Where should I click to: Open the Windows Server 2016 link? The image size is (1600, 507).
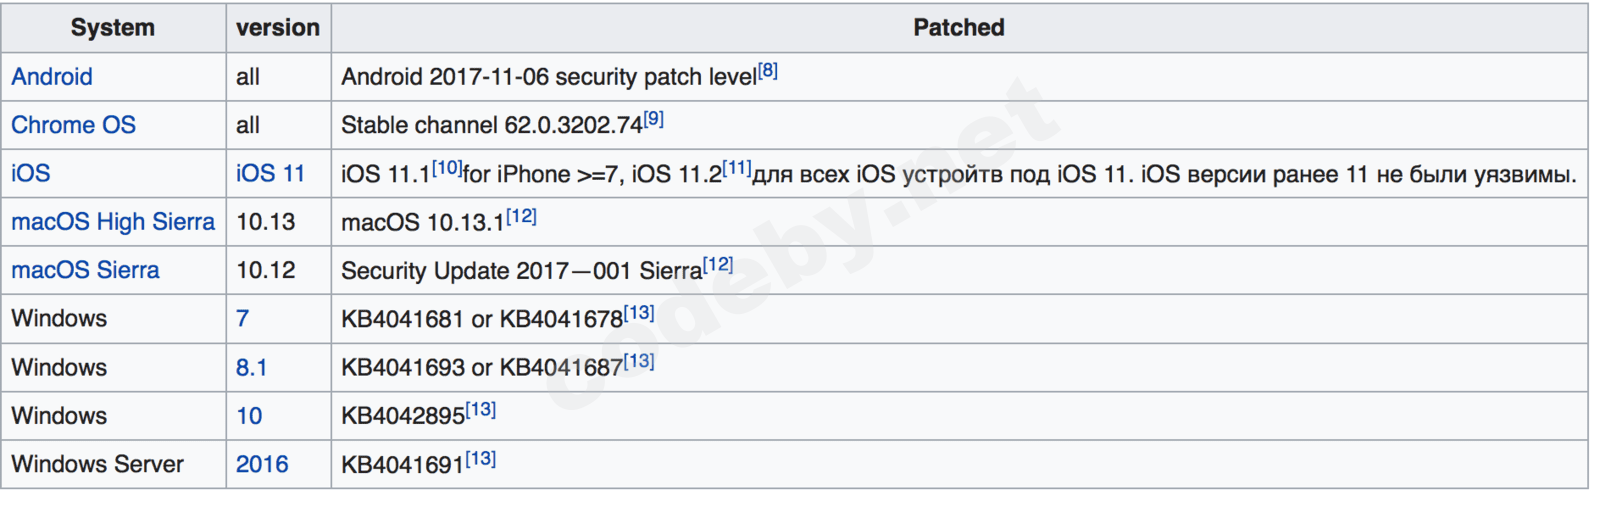pyautogui.click(x=262, y=464)
